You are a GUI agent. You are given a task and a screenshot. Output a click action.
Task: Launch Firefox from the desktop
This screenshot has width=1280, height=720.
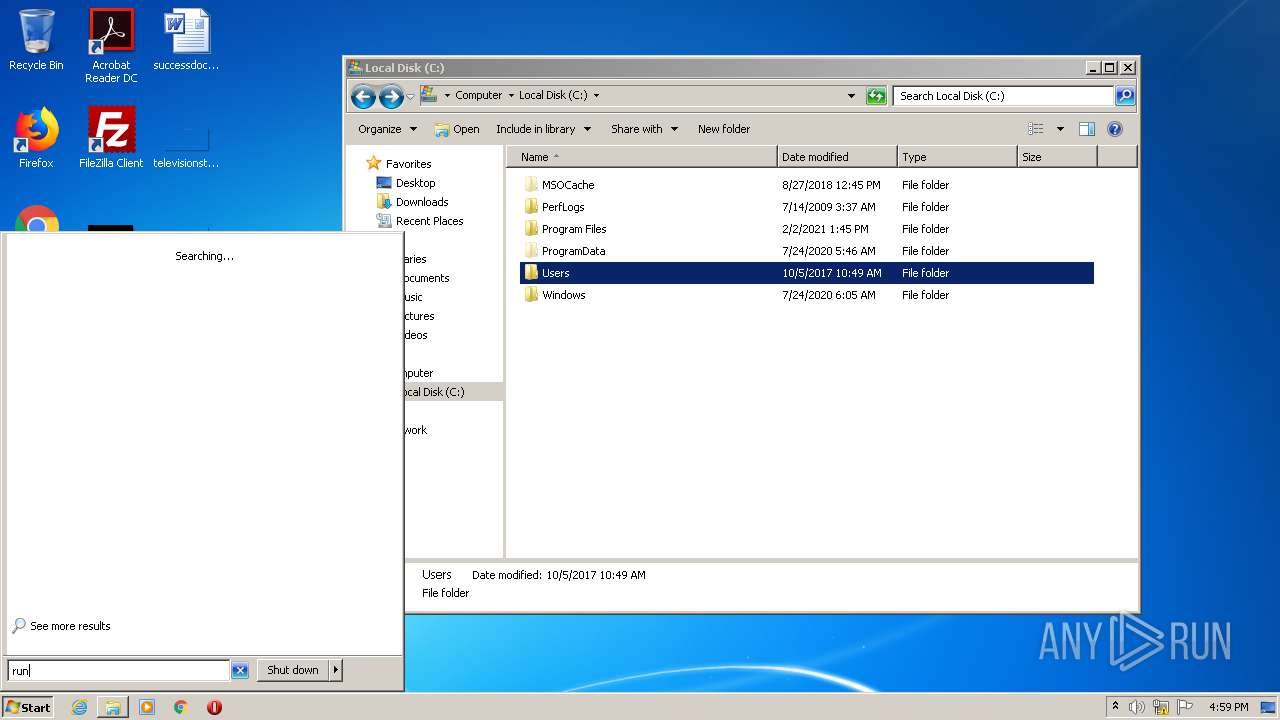(36, 138)
